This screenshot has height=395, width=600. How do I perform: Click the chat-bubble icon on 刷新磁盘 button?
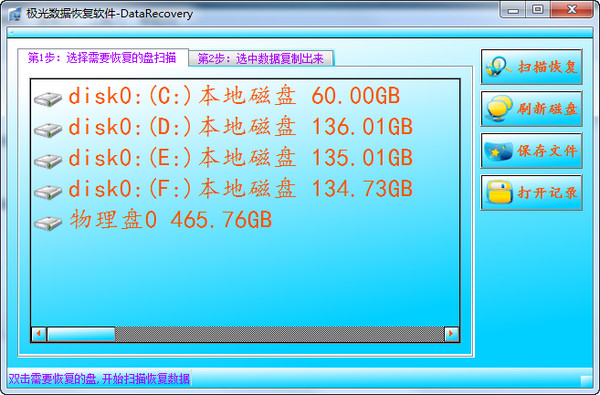click(x=499, y=109)
